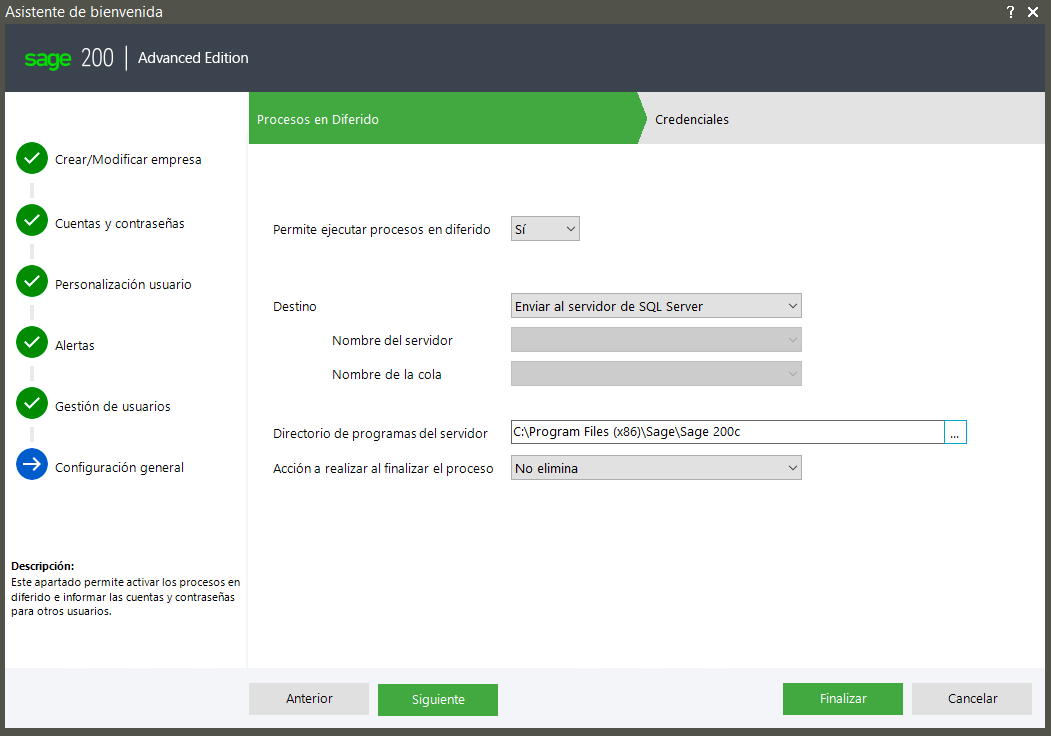Click the Siguiente button
The width and height of the screenshot is (1051, 736).
(x=438, y=699)
